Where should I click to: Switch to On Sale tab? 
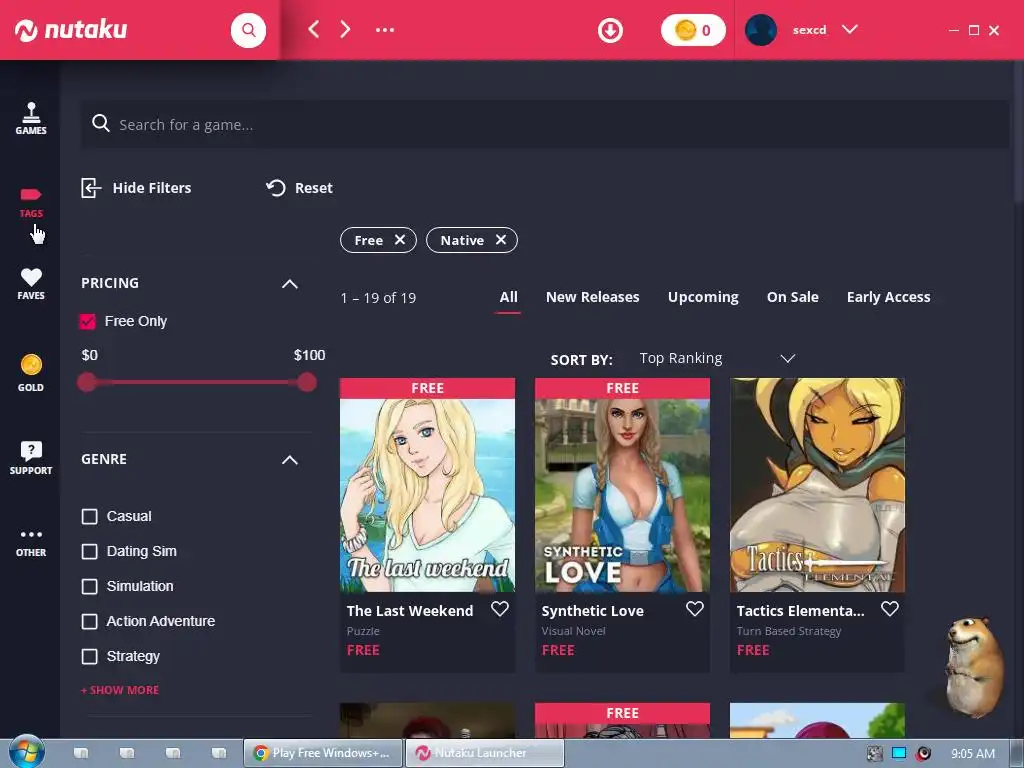[x=792, y=297]
